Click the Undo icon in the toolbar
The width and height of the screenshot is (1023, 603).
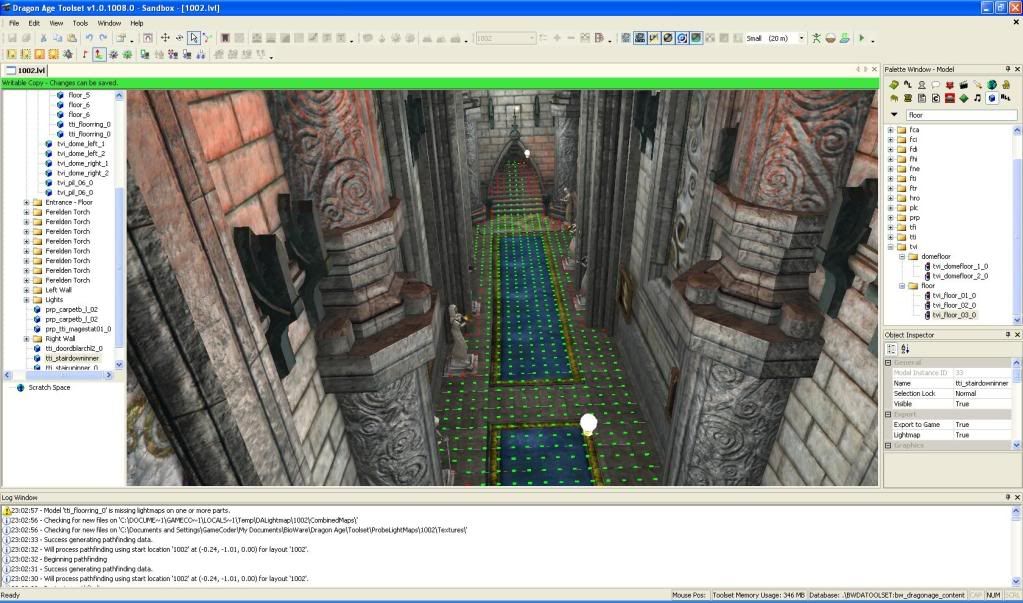click(x=91, y=38)
